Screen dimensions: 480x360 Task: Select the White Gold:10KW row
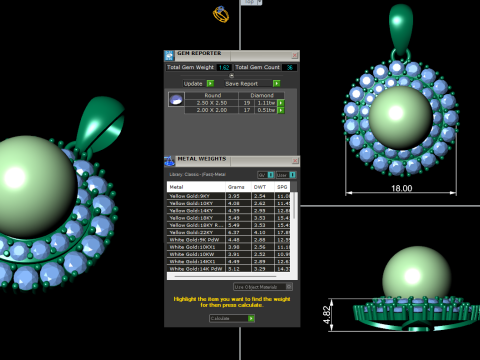click(229, 254)
